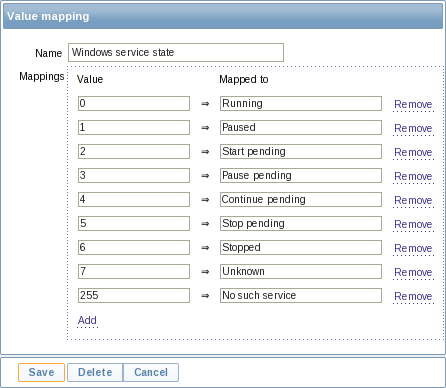The width and height of the screenshot is (446, 388).
Task: Click the value field containing 3
Action: tap(134, 175)
